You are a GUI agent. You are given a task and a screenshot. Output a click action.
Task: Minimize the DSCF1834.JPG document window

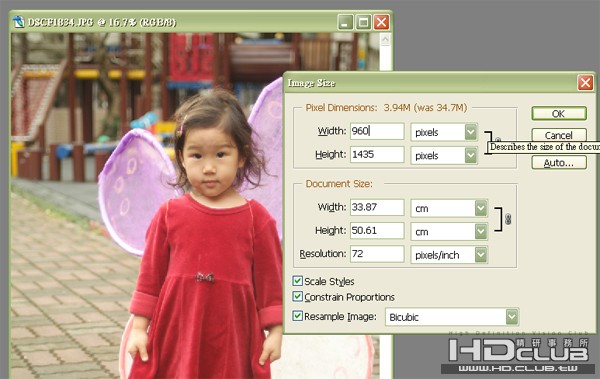pyautogui.click(x=345, y=22)
